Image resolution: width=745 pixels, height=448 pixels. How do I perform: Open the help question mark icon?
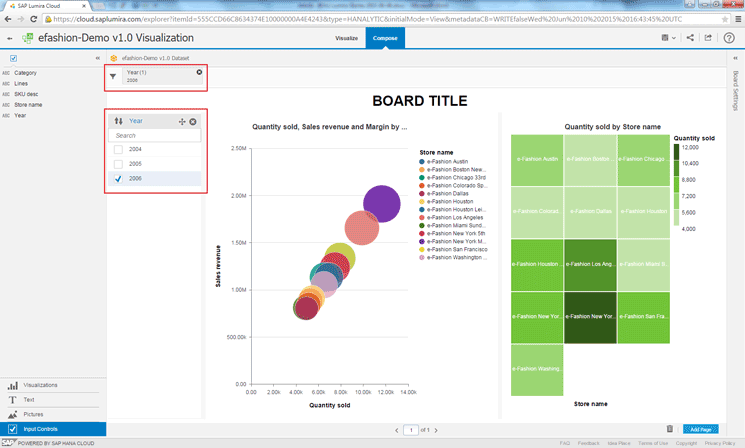731,38
